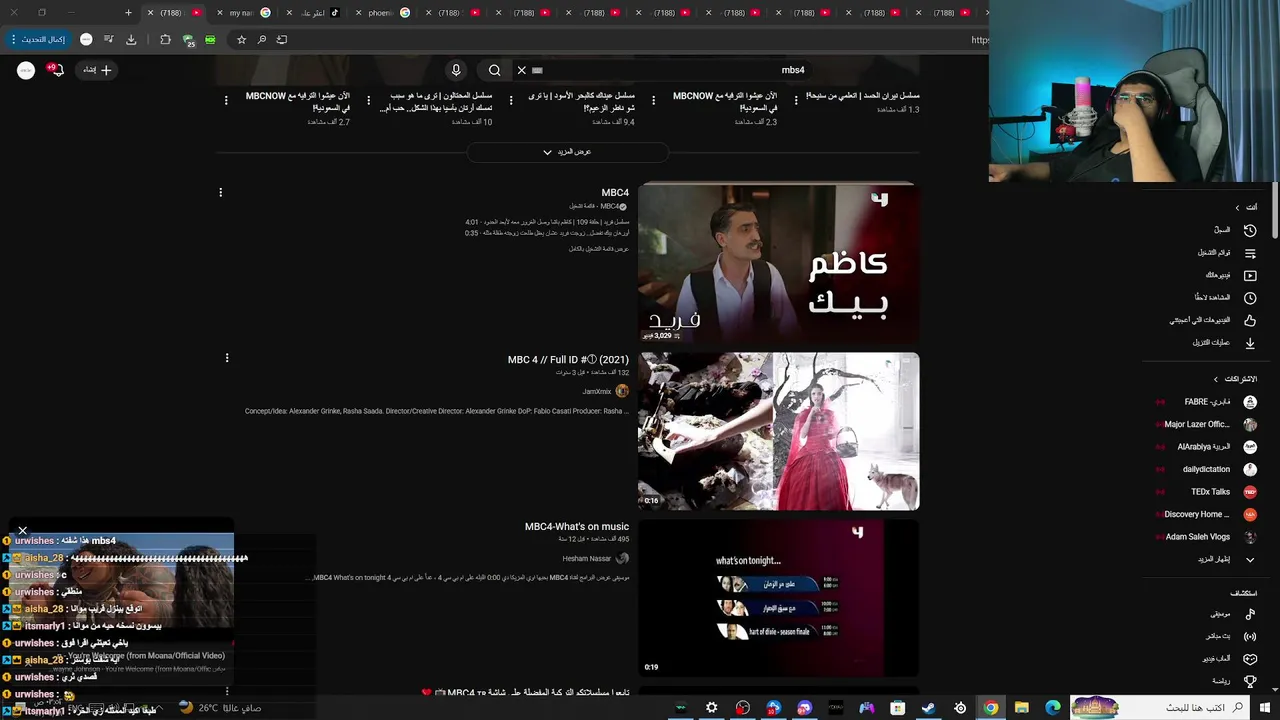
Task: Play the What's on tonight thumbnail
Action: pyautogui.click(x=778, y=598)
